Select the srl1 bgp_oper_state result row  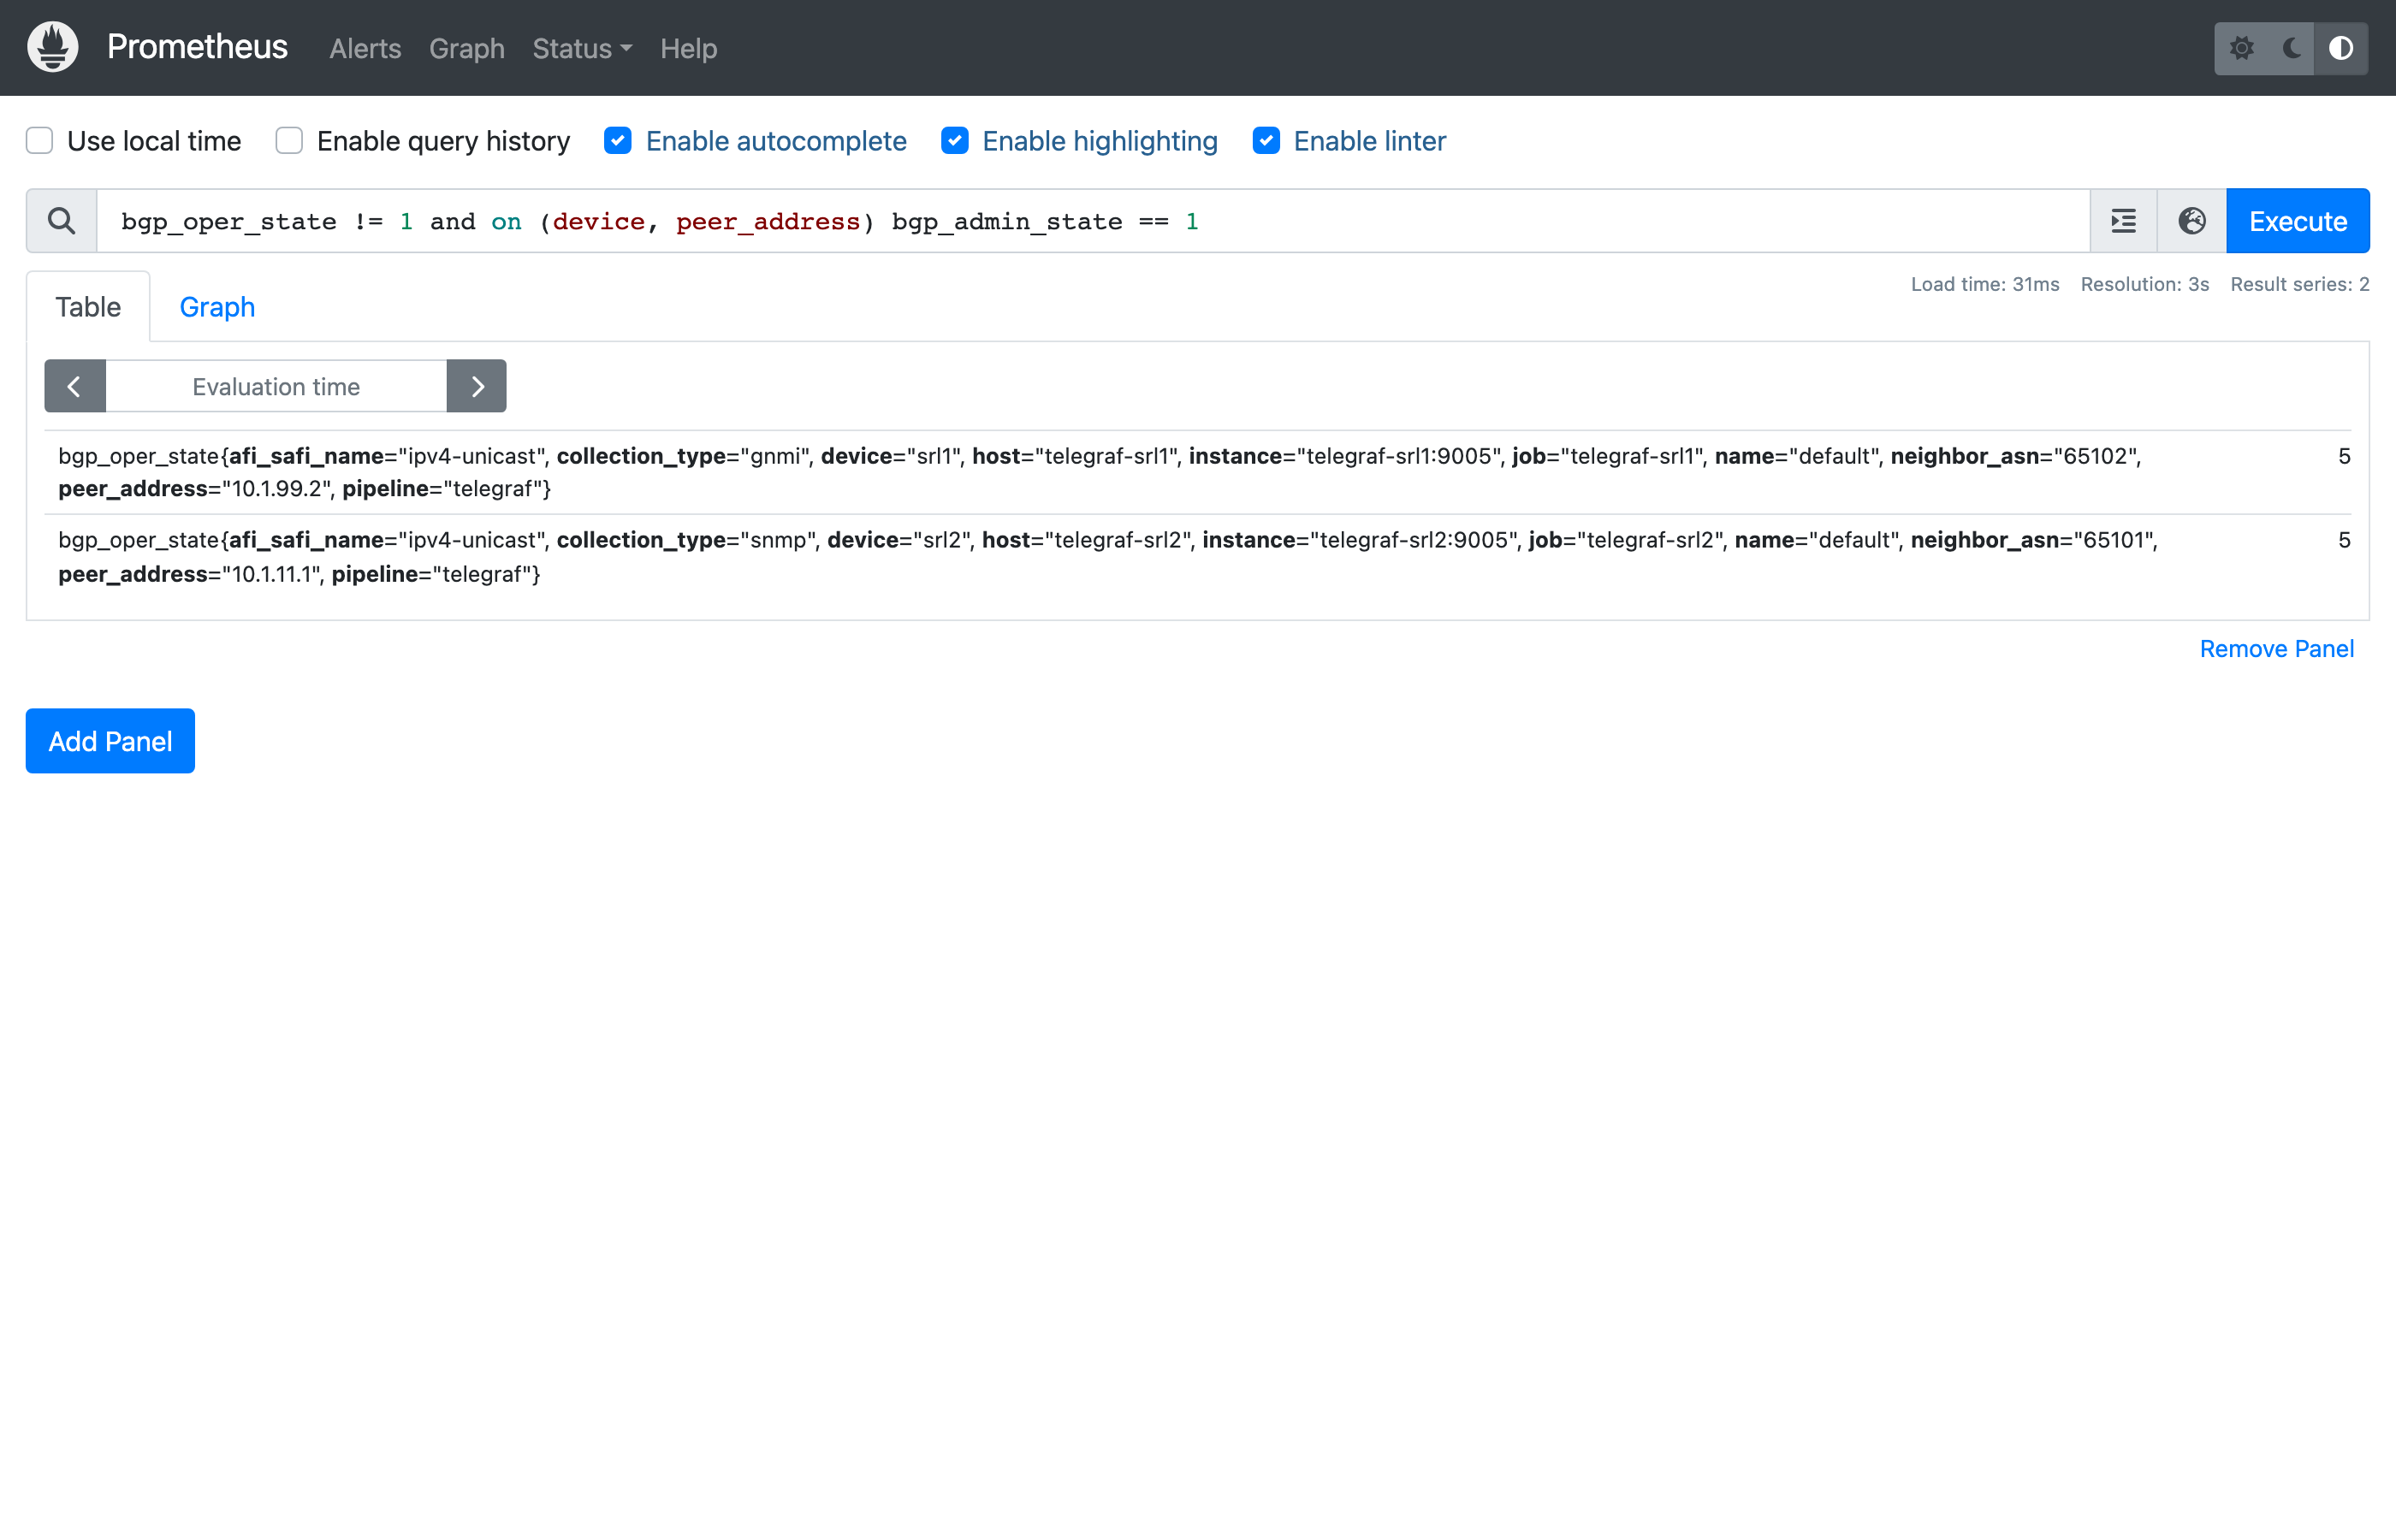coord(1197,472)
